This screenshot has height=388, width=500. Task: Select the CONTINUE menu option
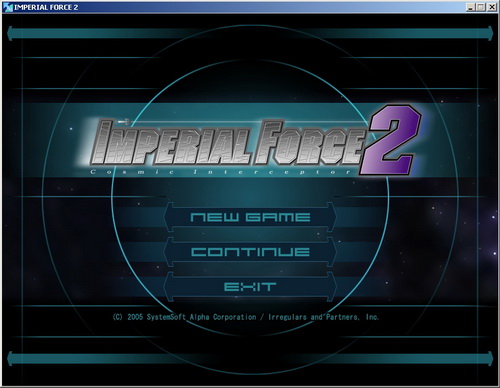(x=250, y=252)
